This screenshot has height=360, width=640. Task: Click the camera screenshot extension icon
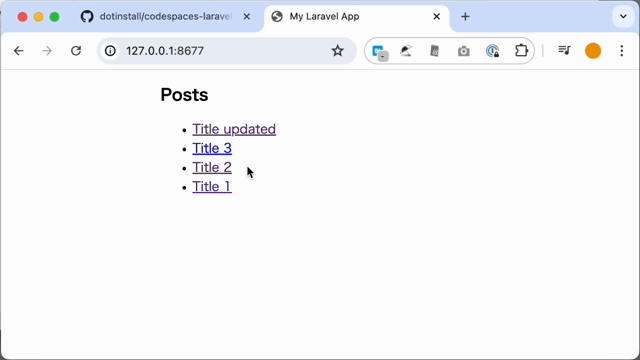pos(463,51)
